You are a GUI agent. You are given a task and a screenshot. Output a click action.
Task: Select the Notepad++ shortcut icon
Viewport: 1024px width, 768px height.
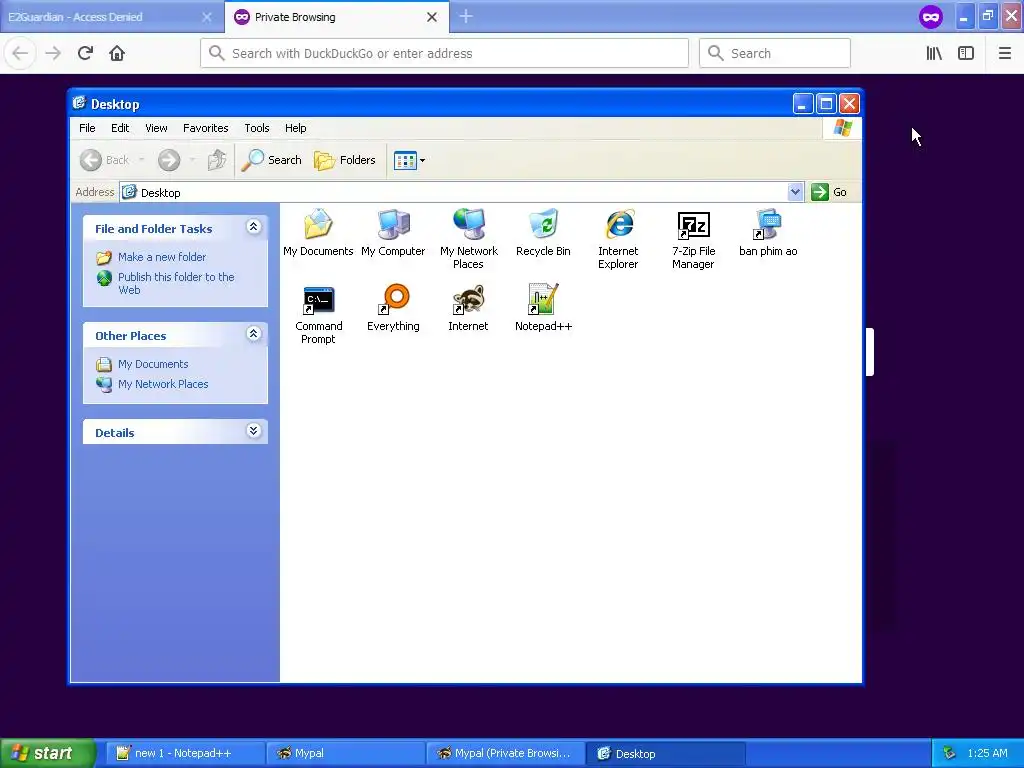[x=543, y=308]
